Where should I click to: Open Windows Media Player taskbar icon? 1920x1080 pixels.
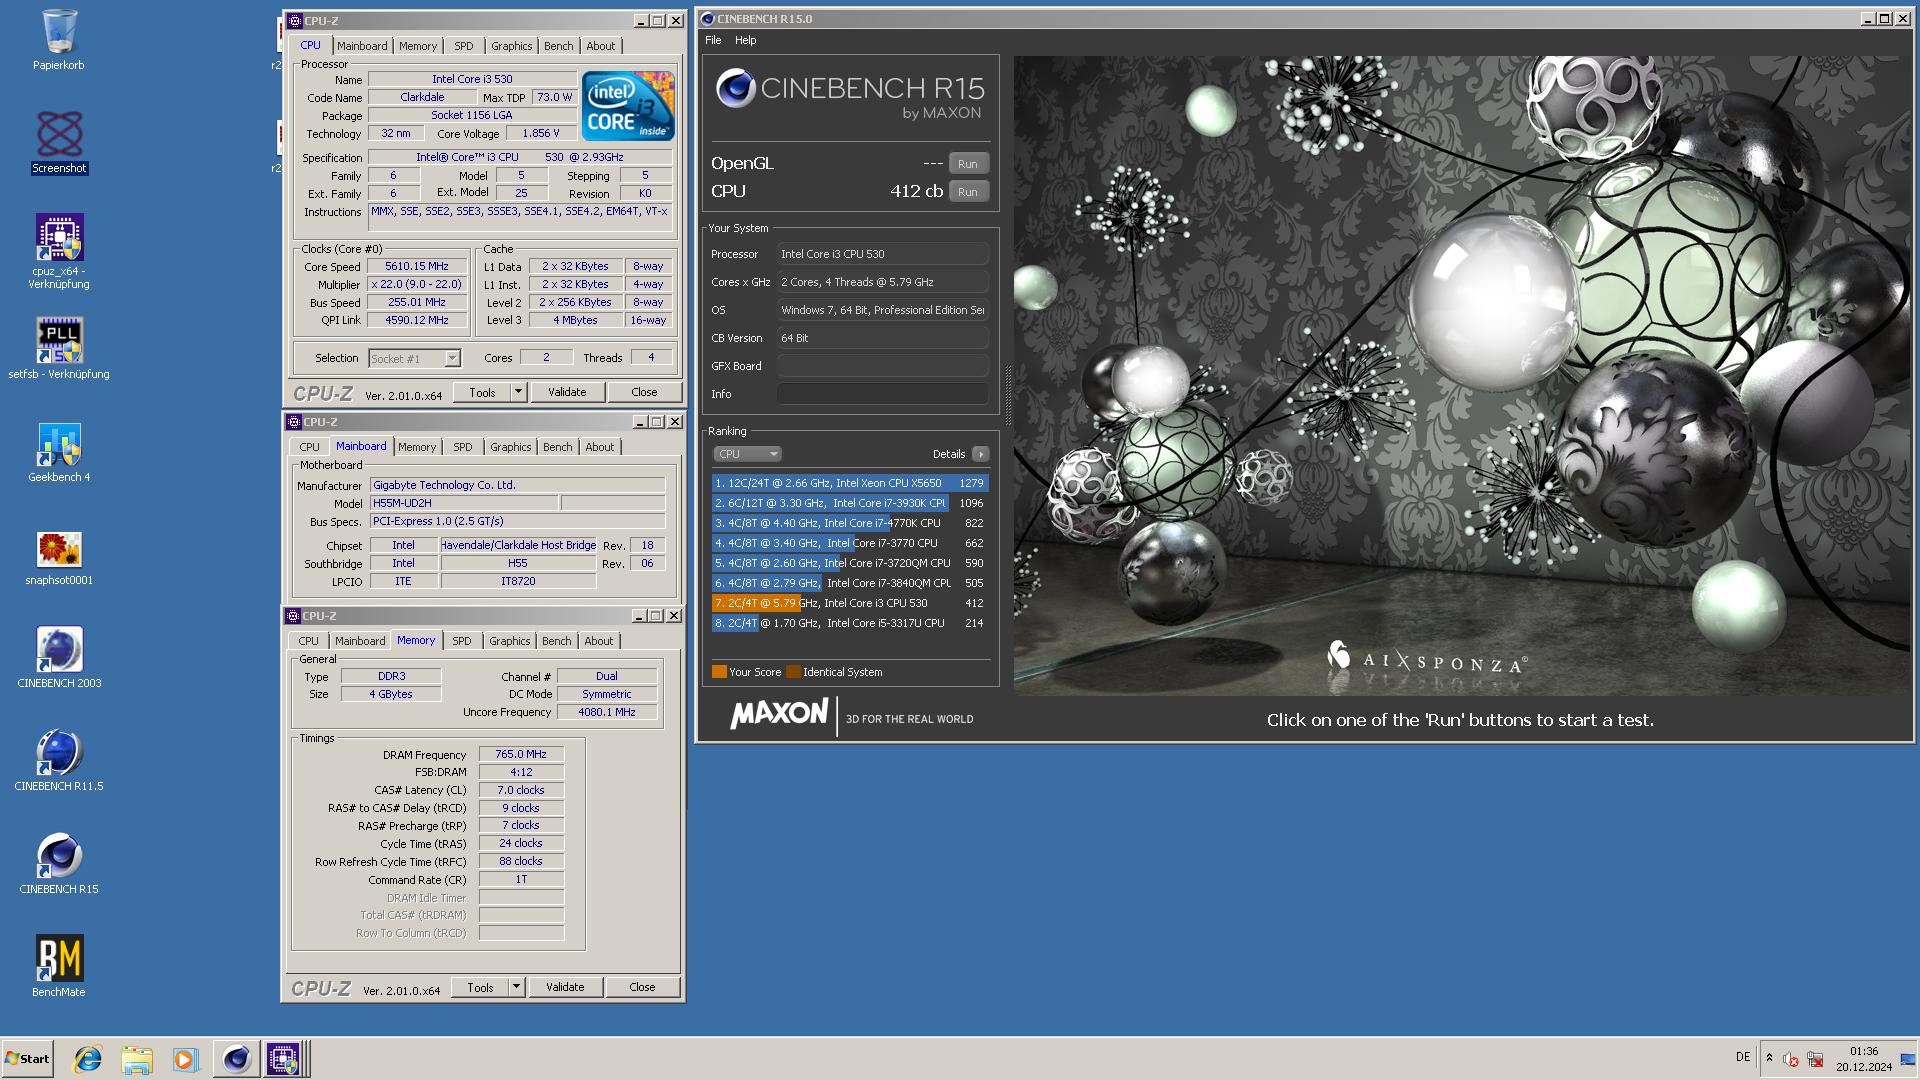tap(185, 1059)
